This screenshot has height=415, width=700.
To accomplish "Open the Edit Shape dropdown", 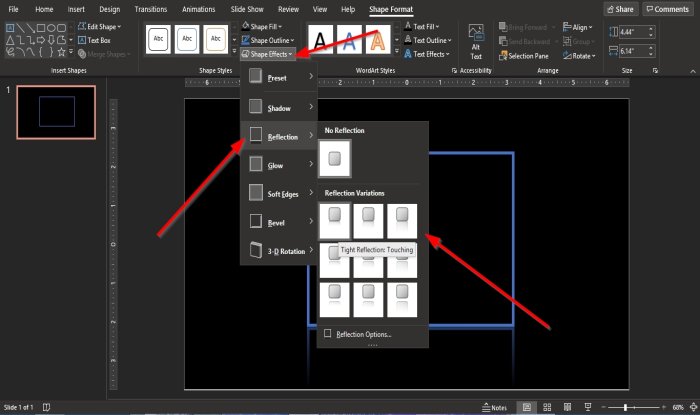I will [100, 27].
